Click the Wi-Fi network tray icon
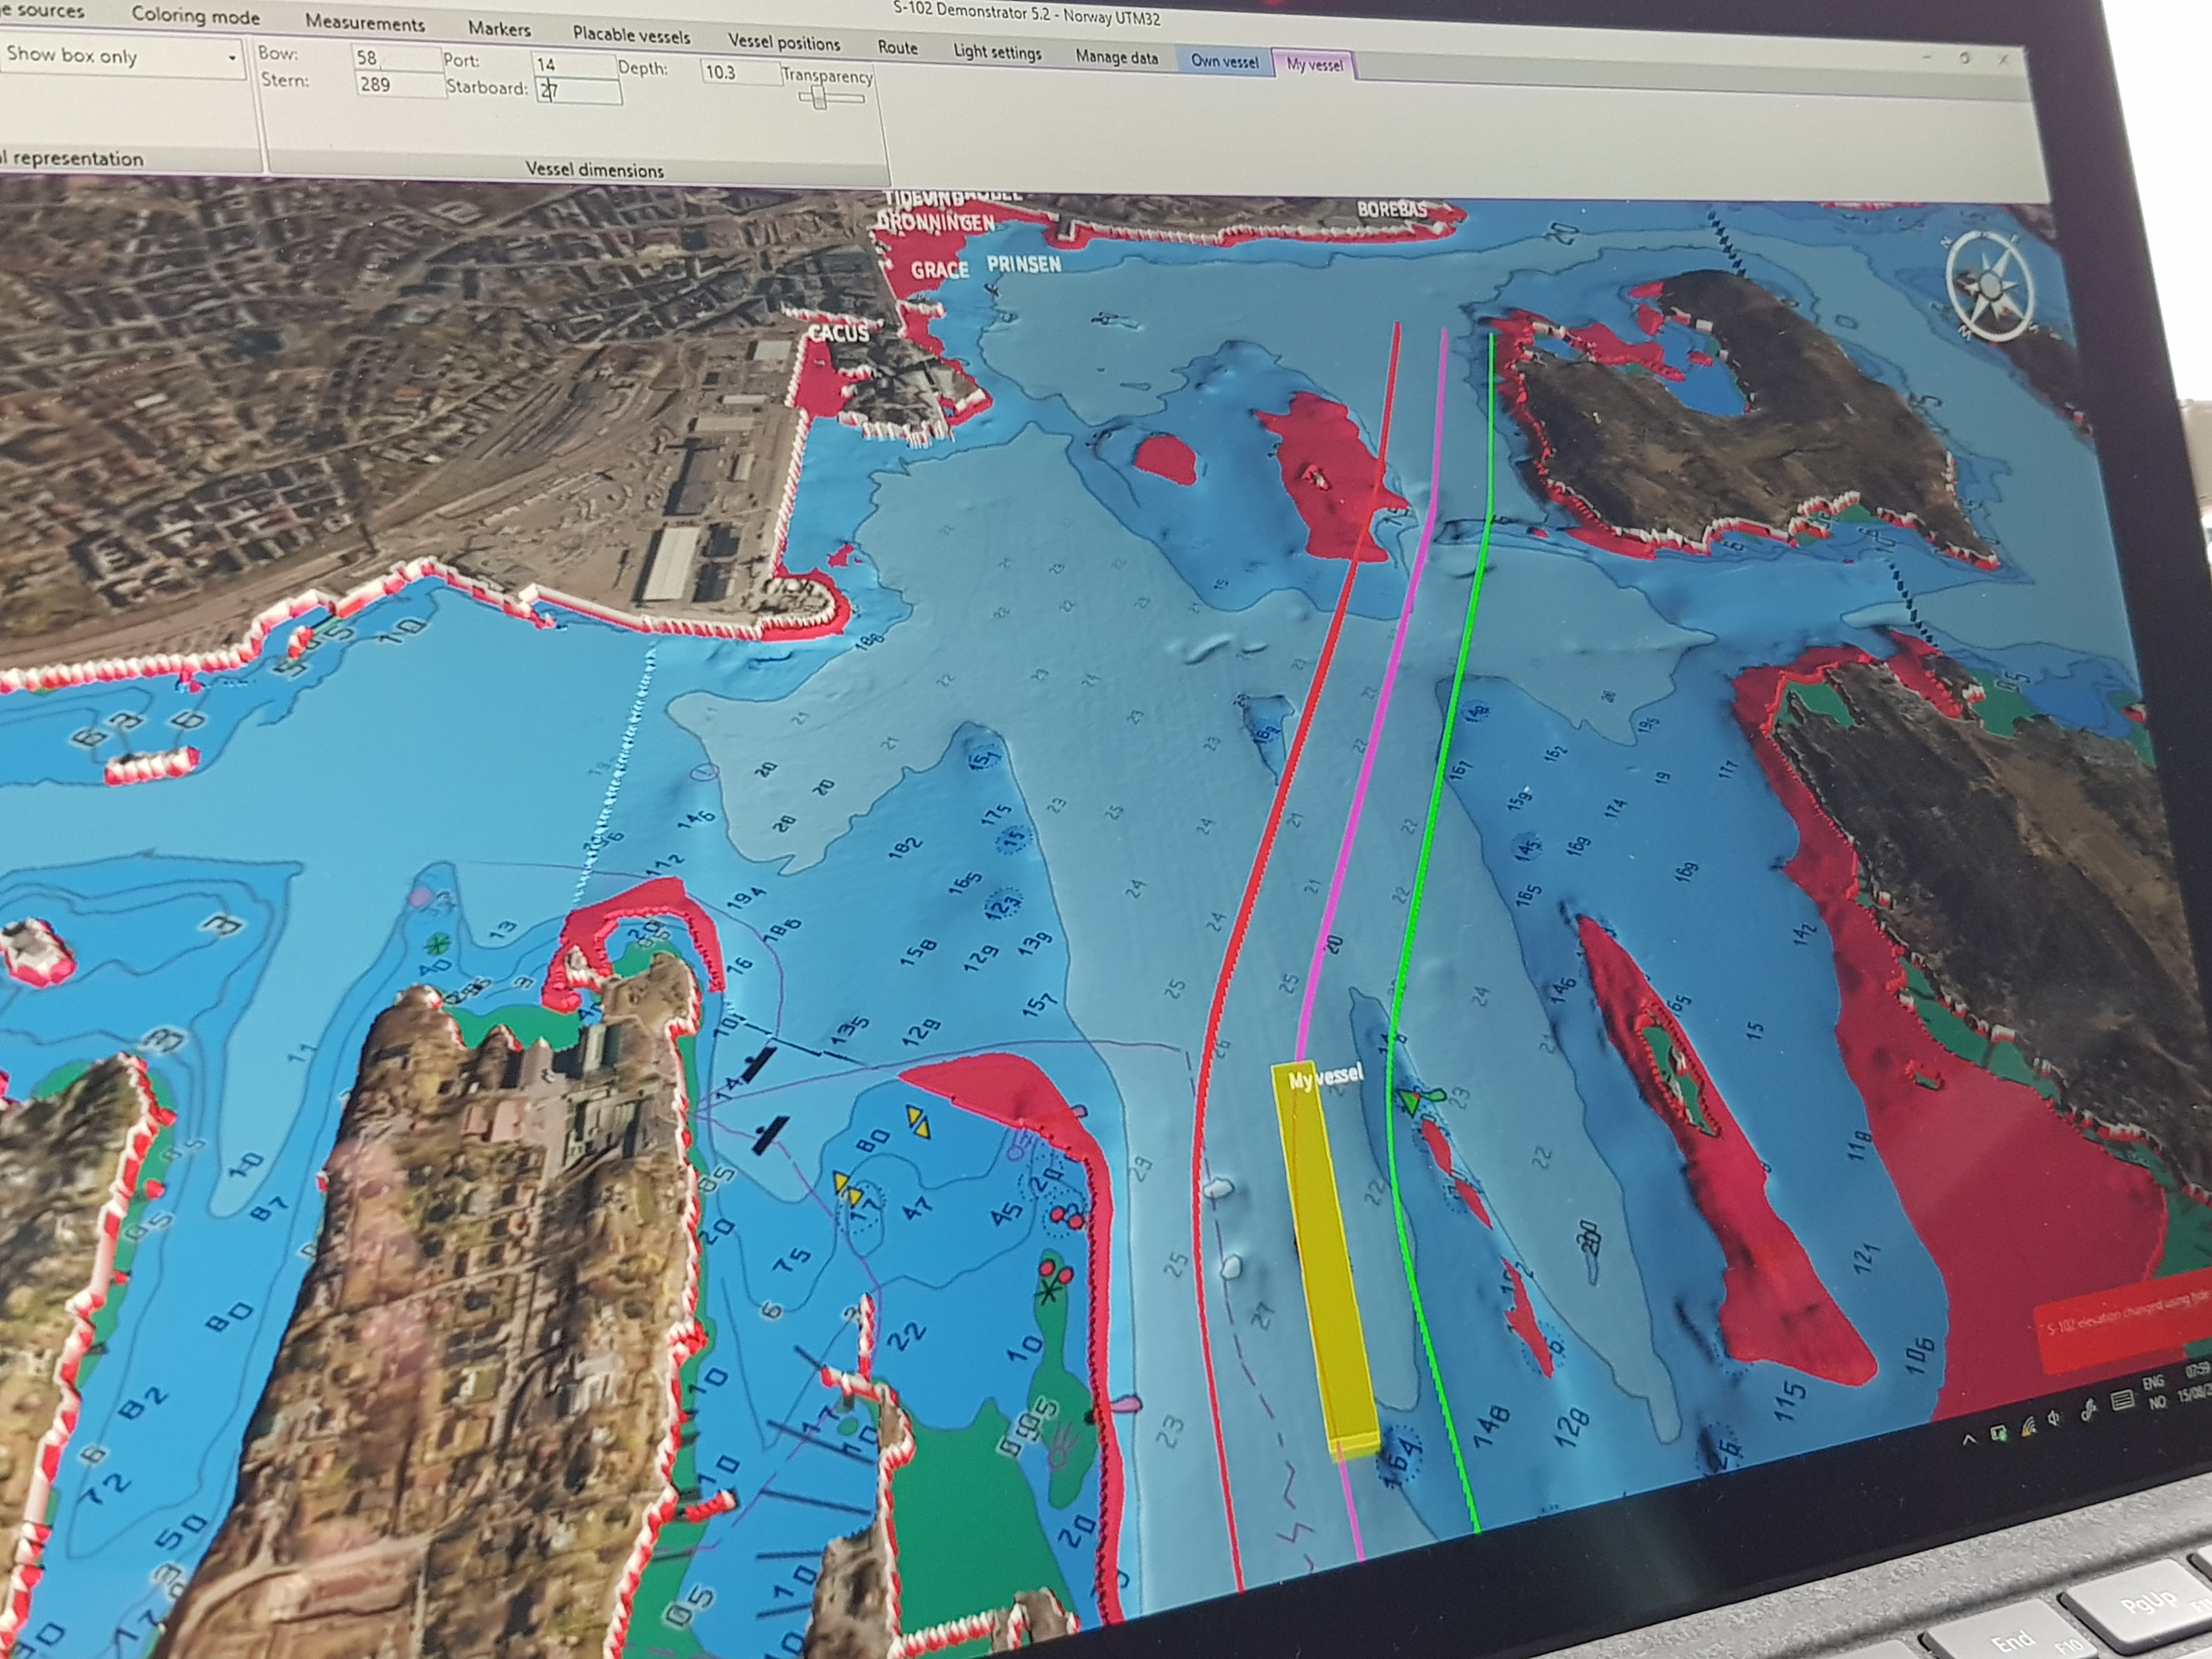The width and height of the screenshot is (2212, 1659). 2029,1427
